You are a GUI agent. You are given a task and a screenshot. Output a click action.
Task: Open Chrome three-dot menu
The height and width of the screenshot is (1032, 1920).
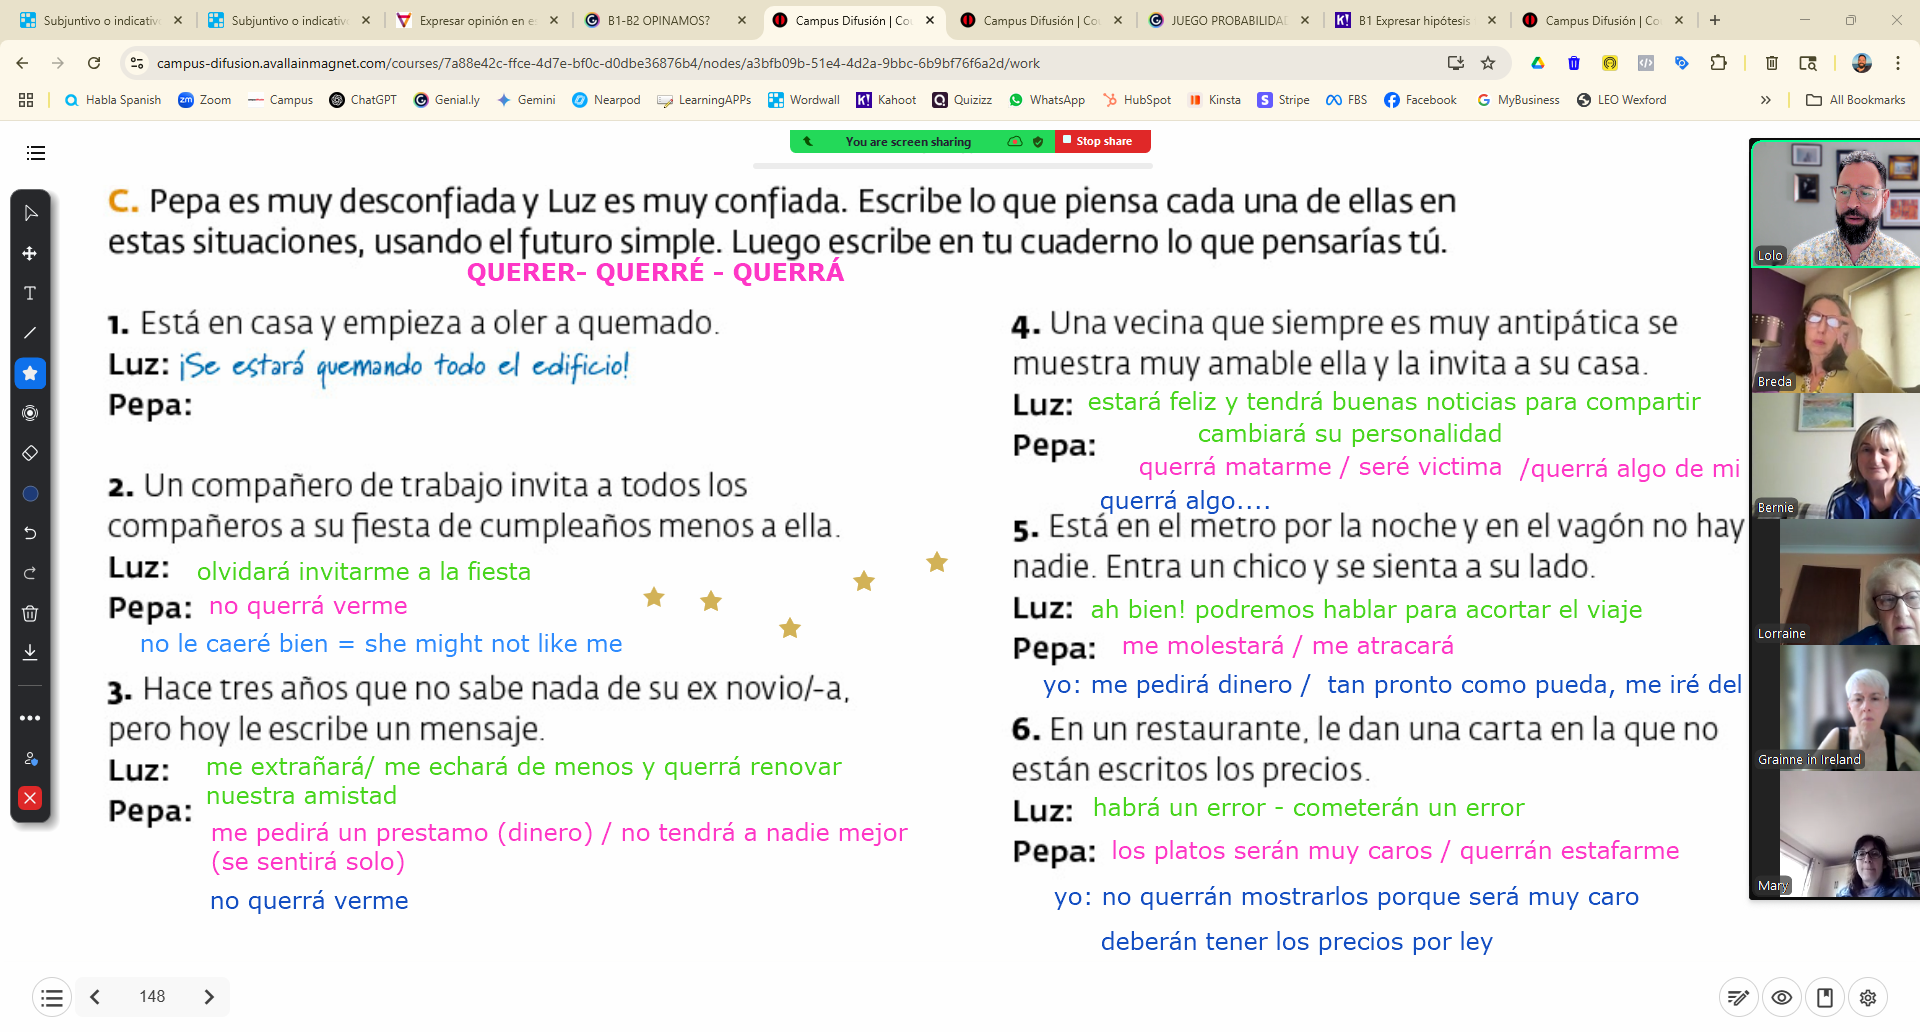click(1898, 63)
